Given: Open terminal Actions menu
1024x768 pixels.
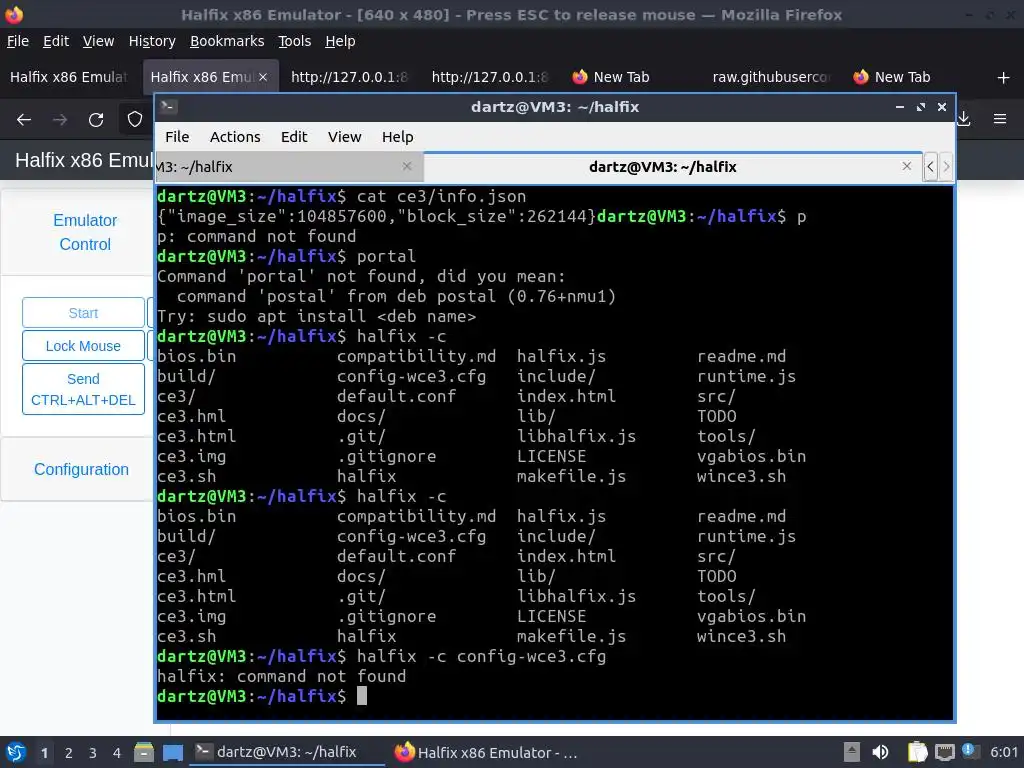Looking at the screenshot, I should coord(234,136).
